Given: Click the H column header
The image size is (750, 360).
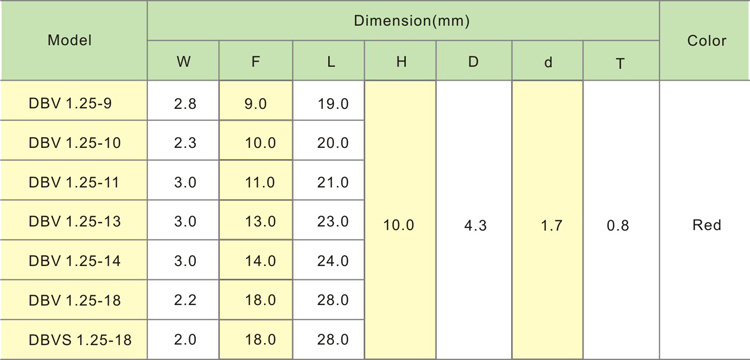Looking at the screenshot, I should click(400, 61).
